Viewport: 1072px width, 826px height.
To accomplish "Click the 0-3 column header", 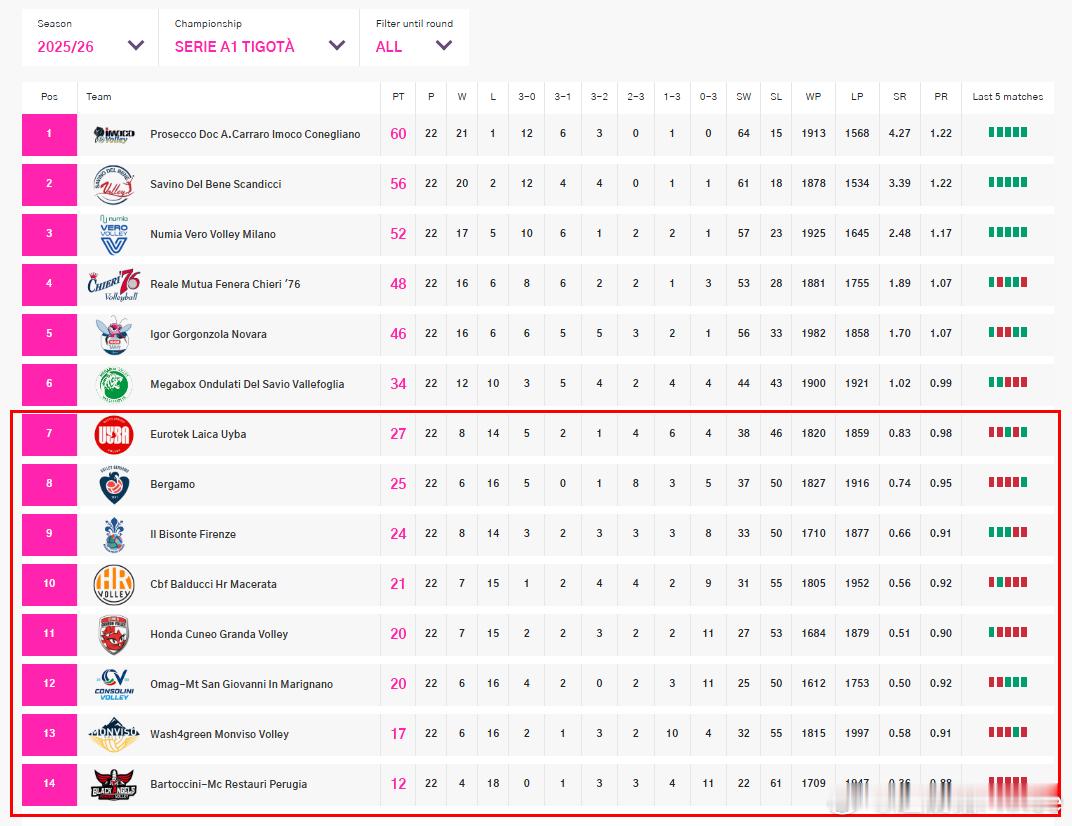I will point(708,96).
